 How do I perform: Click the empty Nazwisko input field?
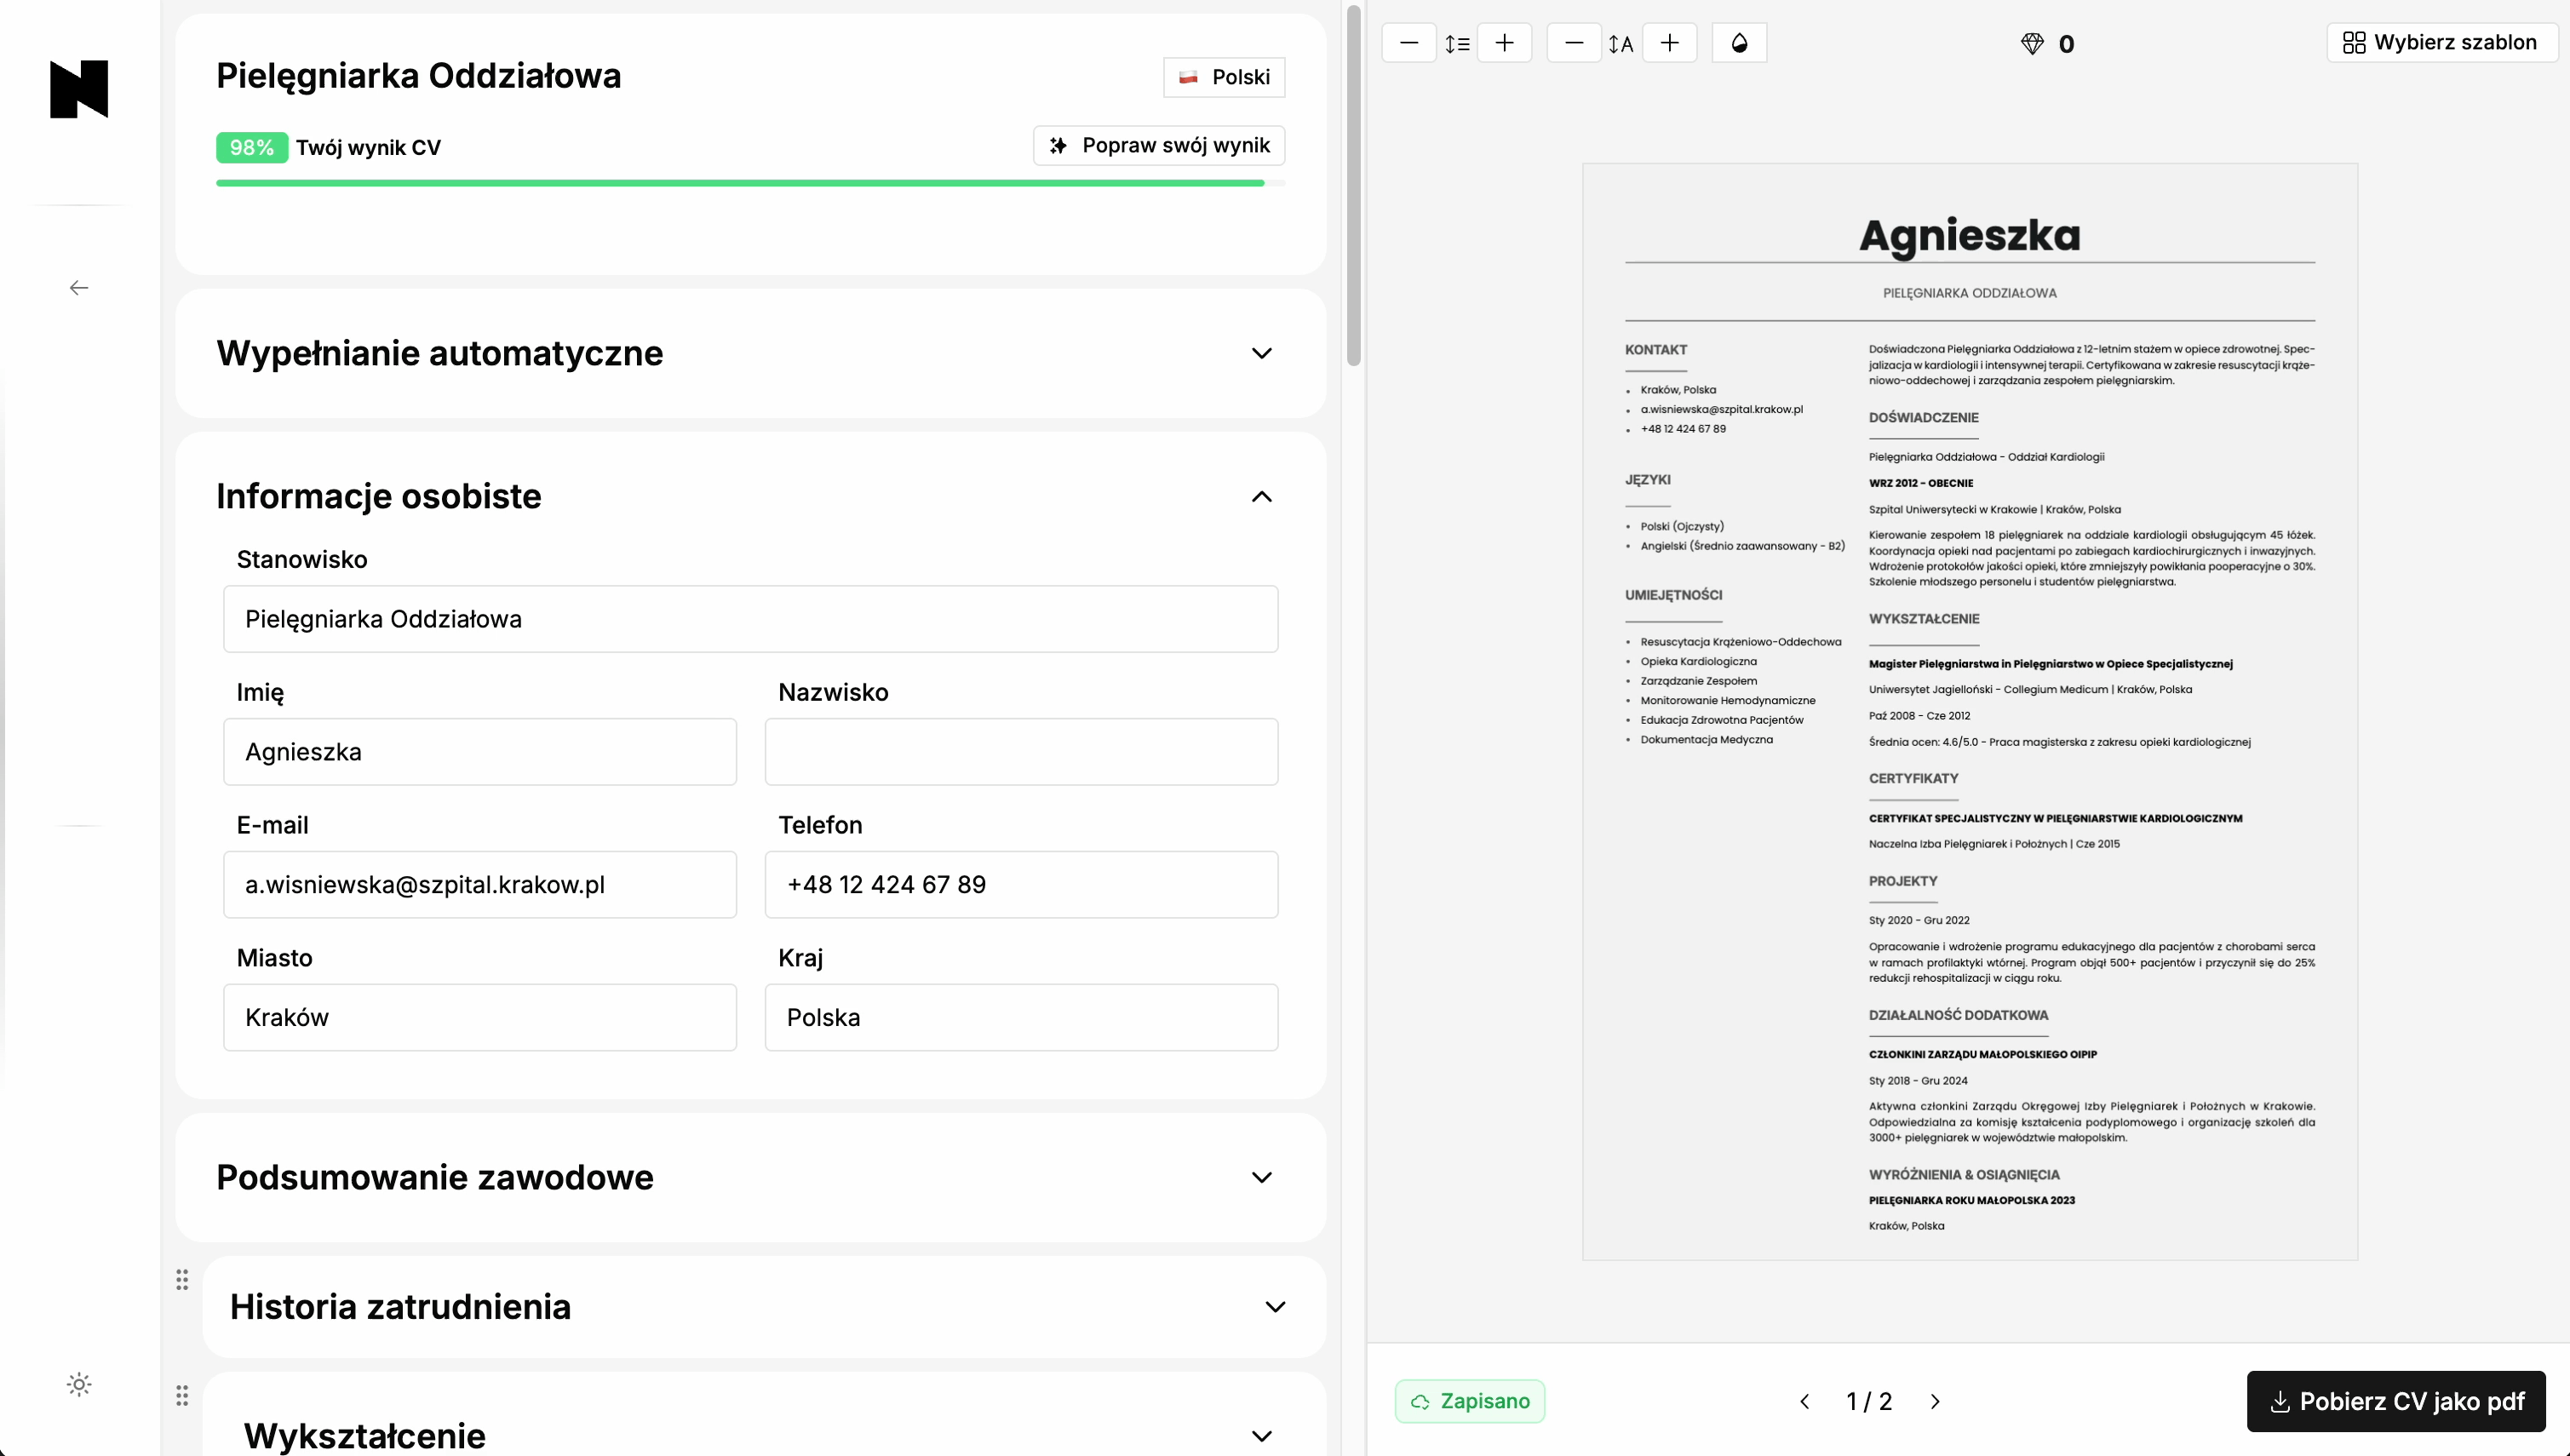click(x=1021, y=752)
